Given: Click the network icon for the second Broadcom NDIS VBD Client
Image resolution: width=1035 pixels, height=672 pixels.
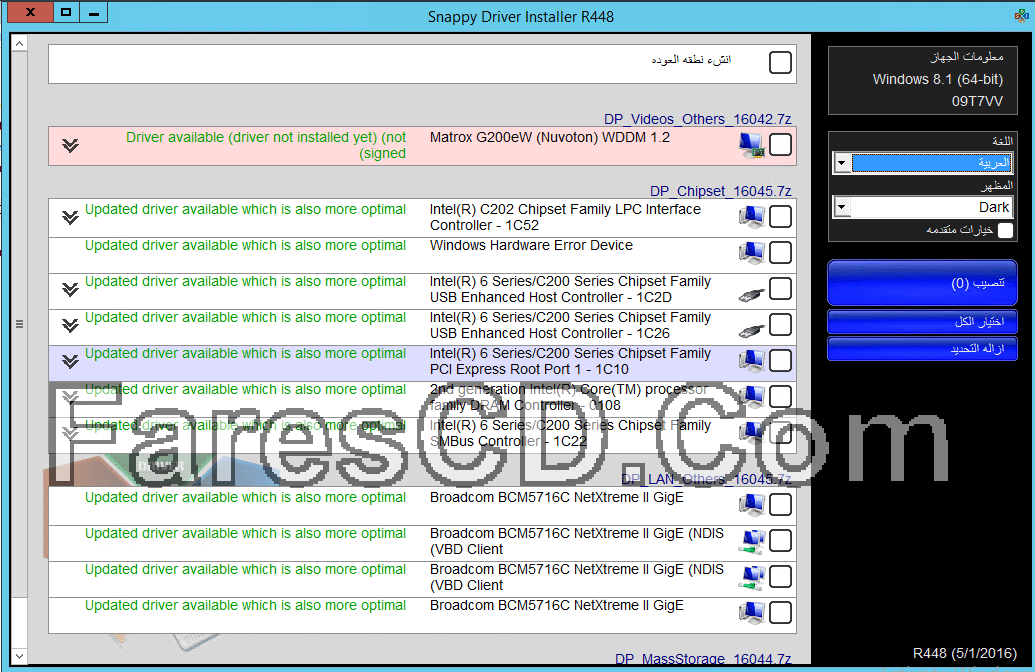Looking at the screenshot, I should [751, 577].
